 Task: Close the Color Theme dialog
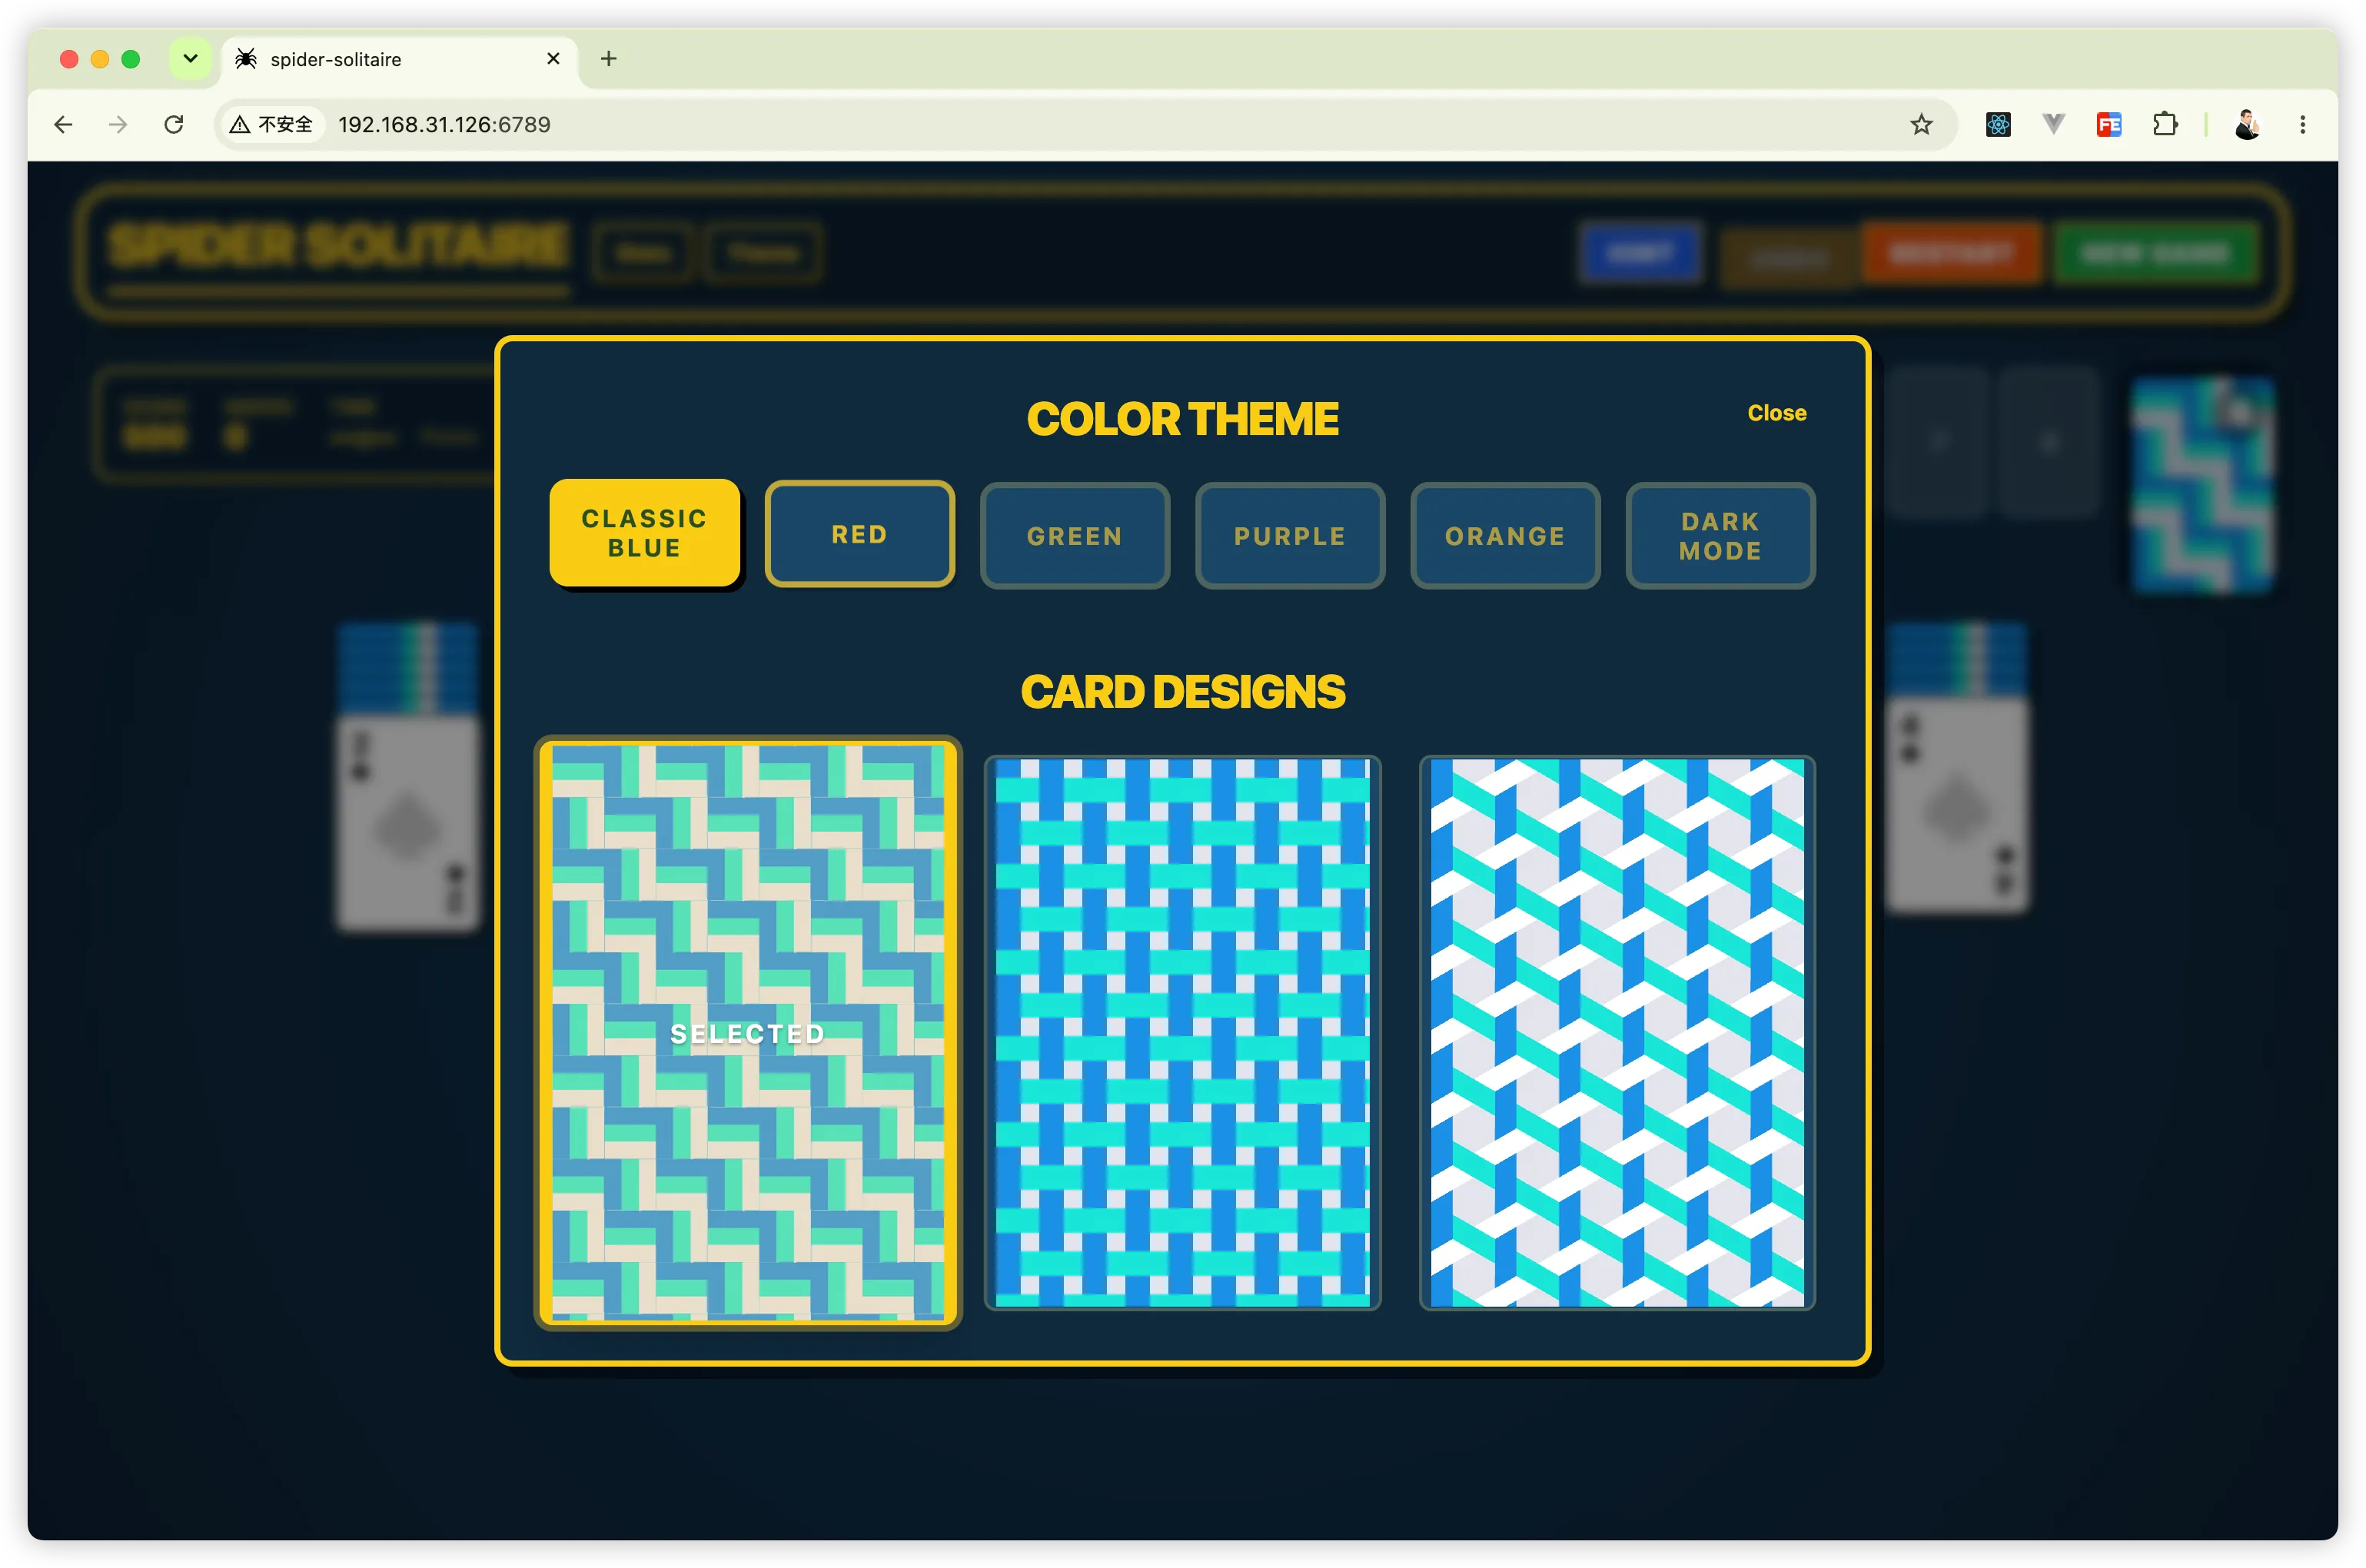1776,413
